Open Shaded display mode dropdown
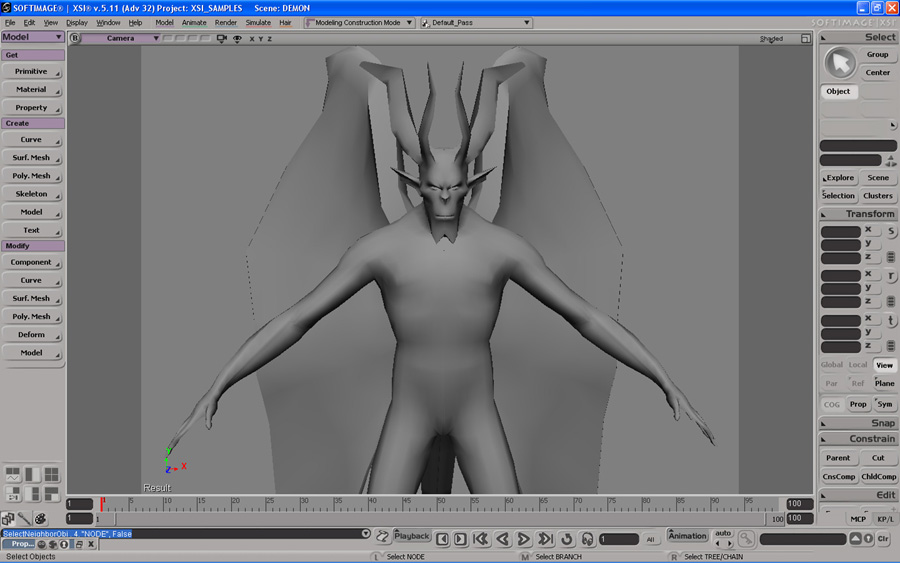Screen dimensions: 900x563 click(771, 39)
